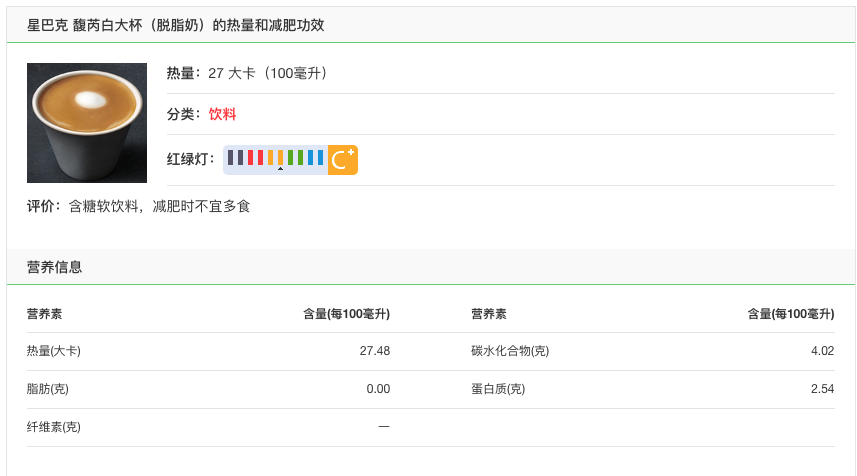
Task: Click the orange C+ grade badge
Action: pos(343,159)
